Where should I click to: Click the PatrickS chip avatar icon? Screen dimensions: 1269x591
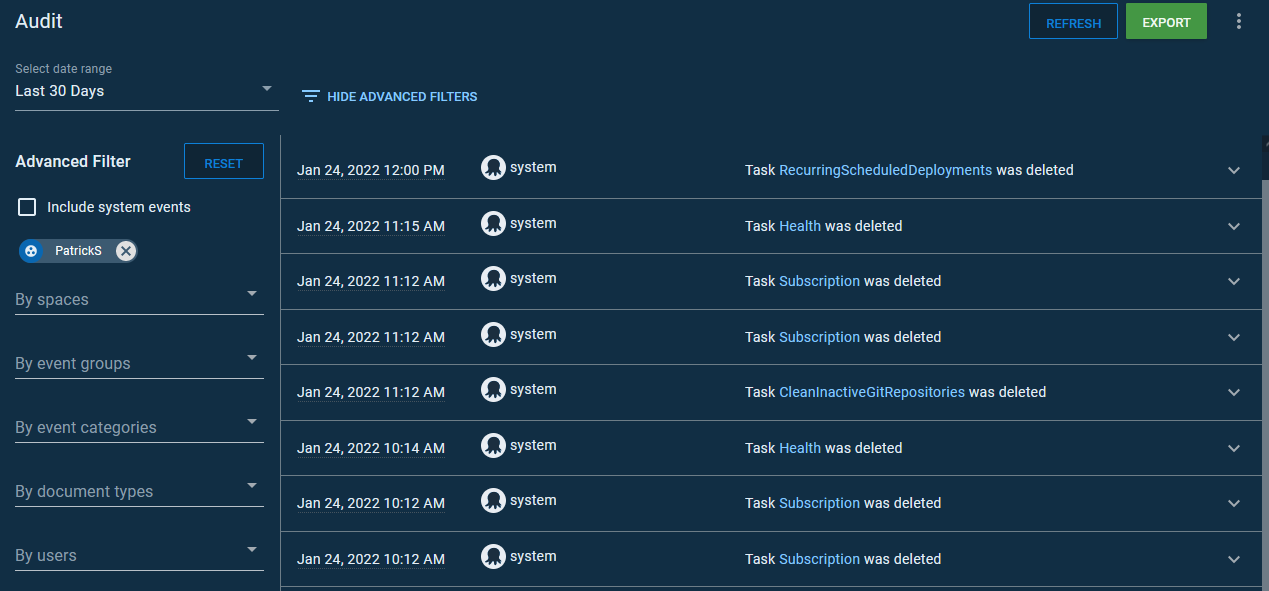click(x=31, y=251)
